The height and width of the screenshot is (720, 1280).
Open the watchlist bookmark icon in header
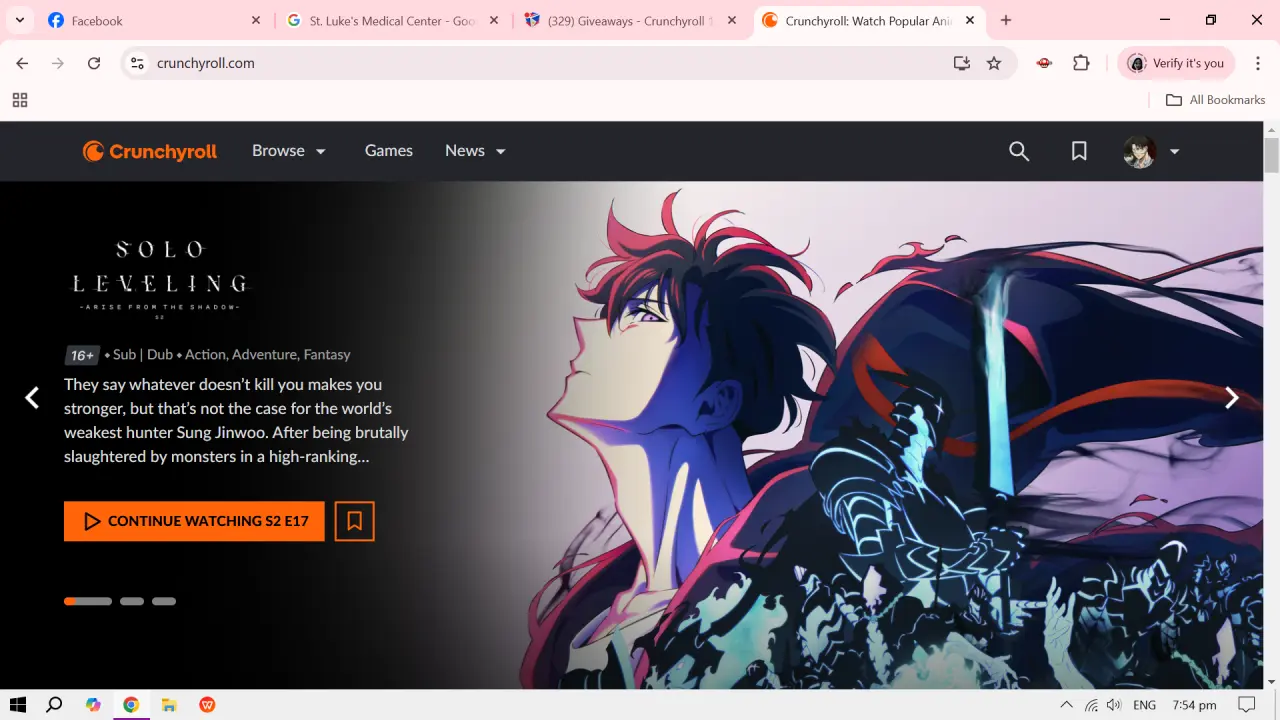click(1079, 151)
